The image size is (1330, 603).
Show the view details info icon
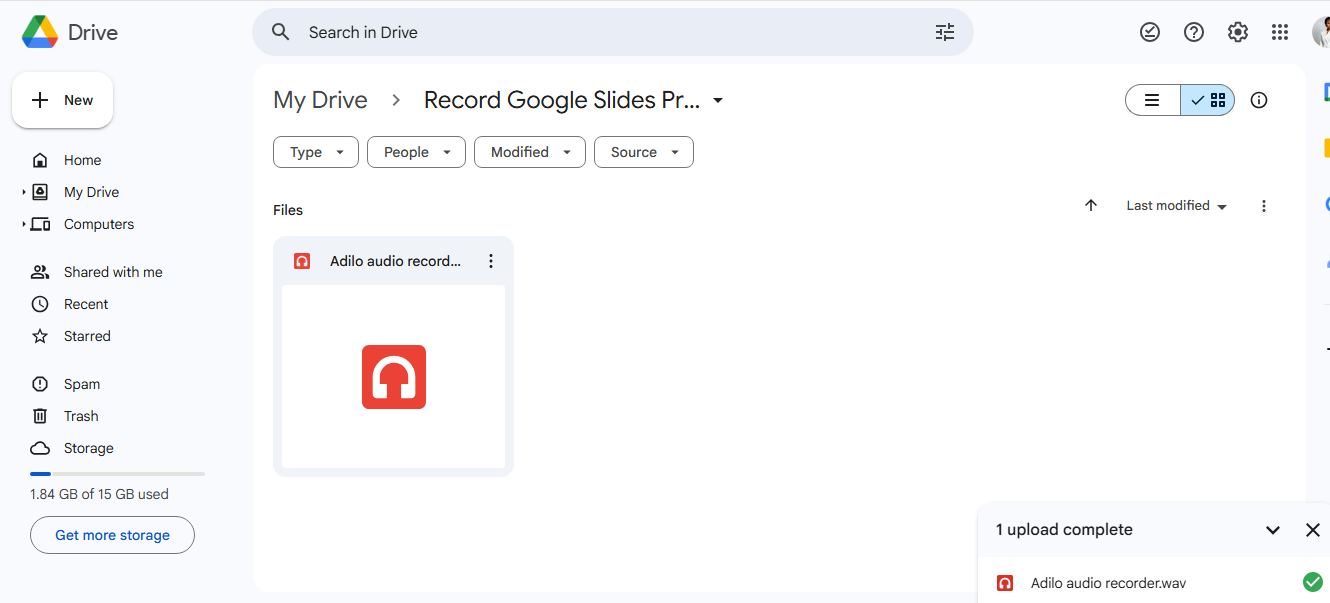pyautogui.click(x=1259, y=100)
